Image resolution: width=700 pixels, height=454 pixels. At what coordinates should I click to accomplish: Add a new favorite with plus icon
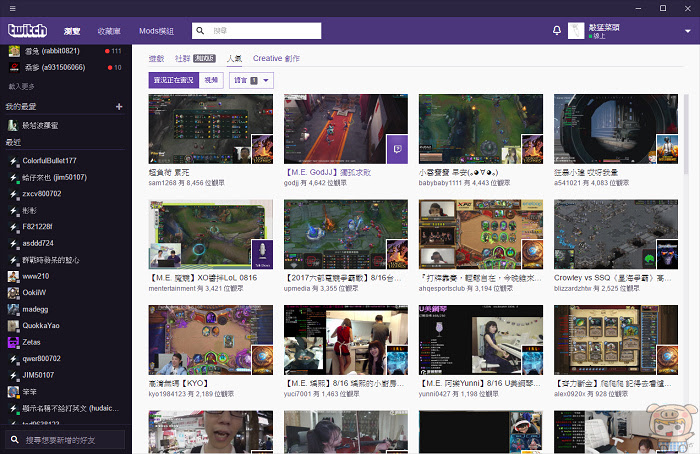coord(119,106)
